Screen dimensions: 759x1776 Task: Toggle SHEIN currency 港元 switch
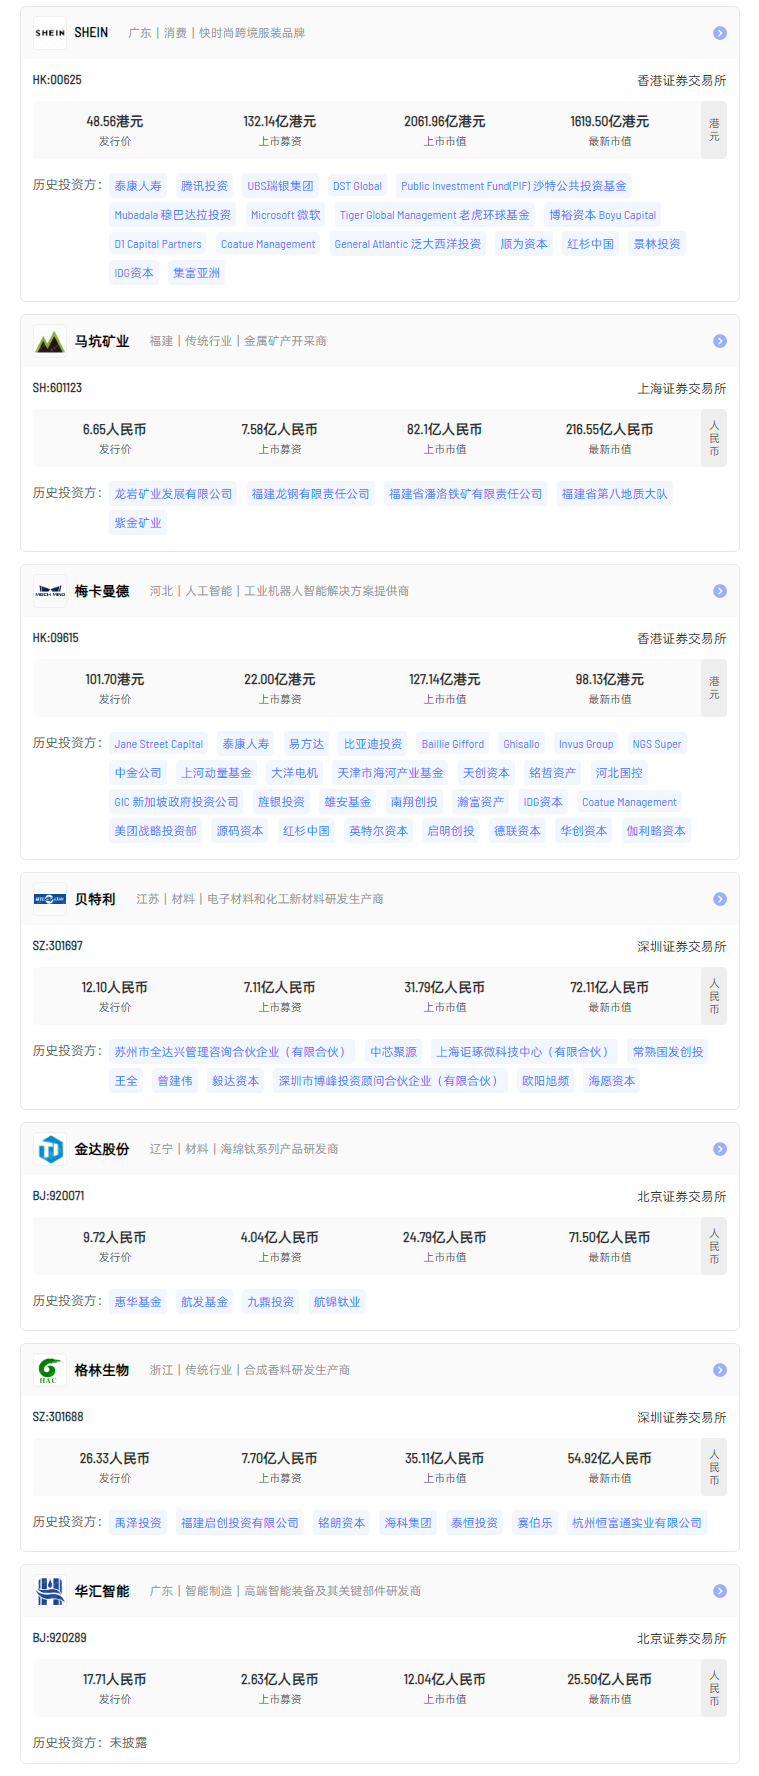click(714, 130)
